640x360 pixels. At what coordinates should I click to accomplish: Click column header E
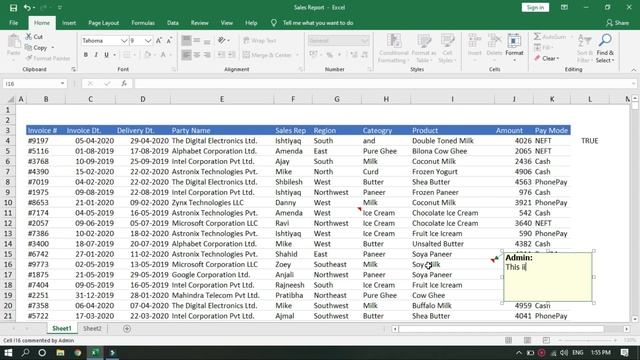(x=222, y=99)
